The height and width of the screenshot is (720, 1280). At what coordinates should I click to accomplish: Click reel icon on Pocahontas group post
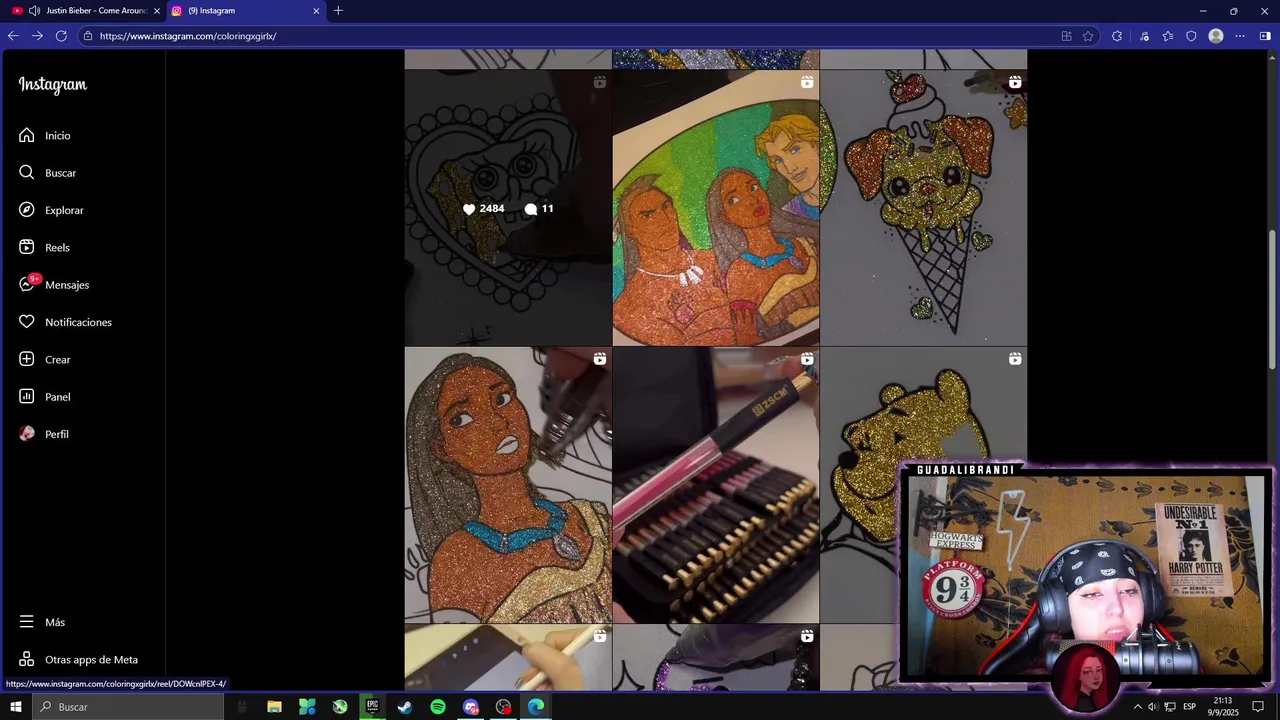(x=807, y=82)
